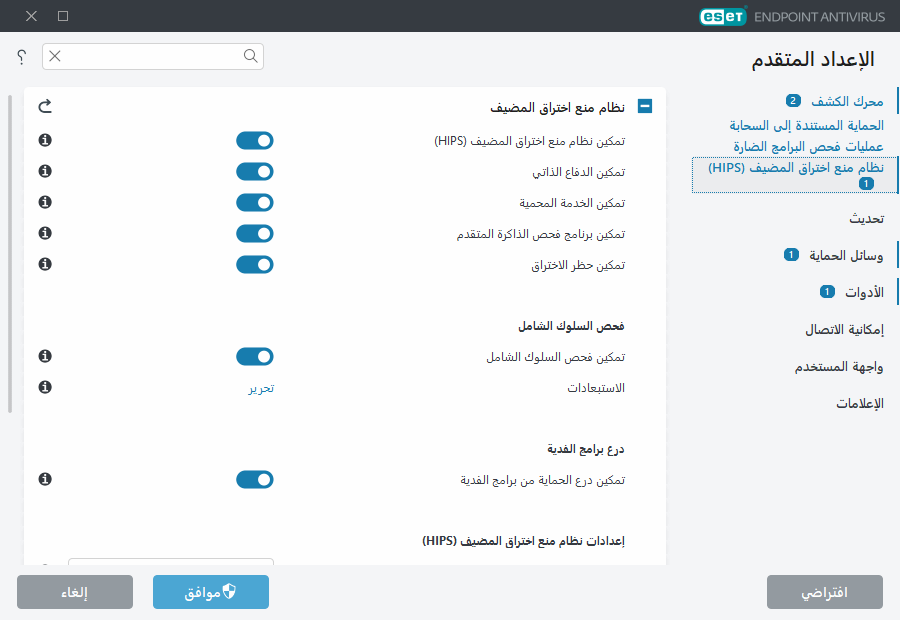The height and width of the screenshot is (620, 900).
Task: Collapse the نظام منع اختراق المضيف section
Action: (x=645, y=106)
